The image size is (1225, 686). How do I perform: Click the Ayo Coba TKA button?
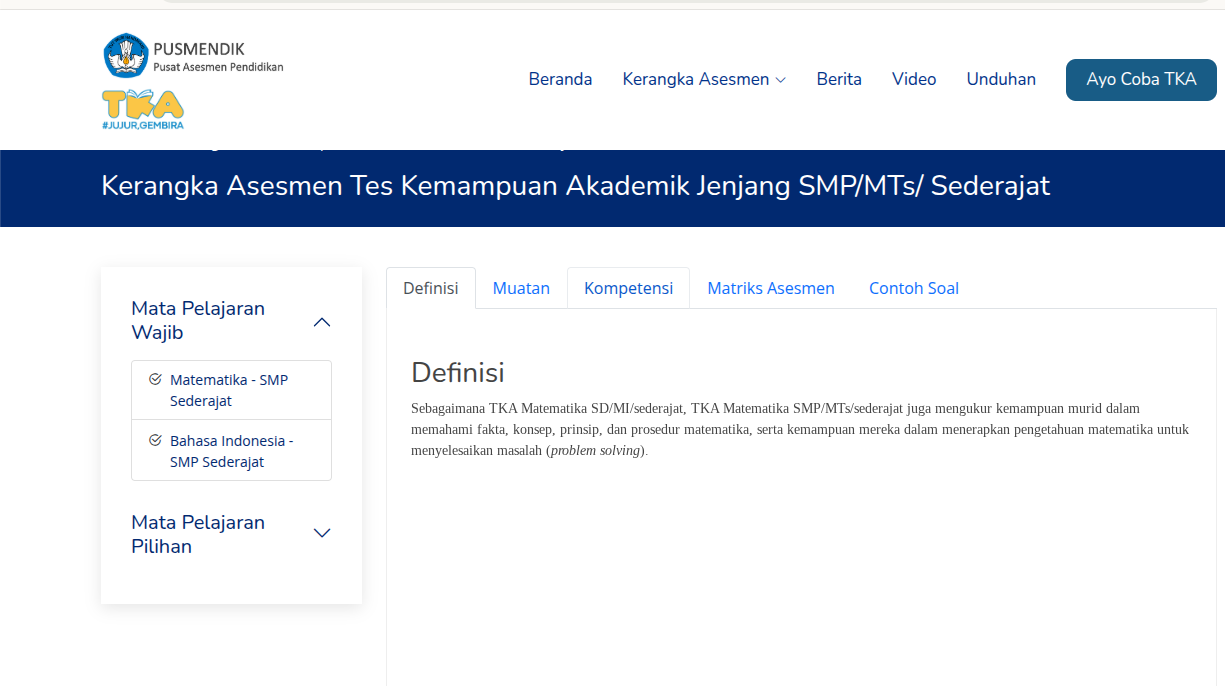point(1140,79)
